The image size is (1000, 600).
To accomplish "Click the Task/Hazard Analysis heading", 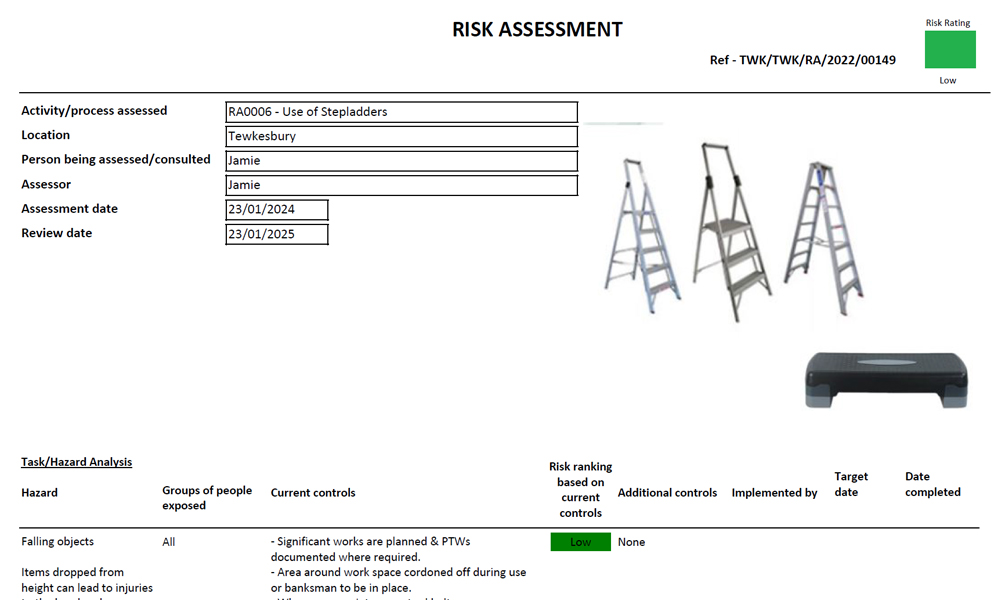I will 76,461.
